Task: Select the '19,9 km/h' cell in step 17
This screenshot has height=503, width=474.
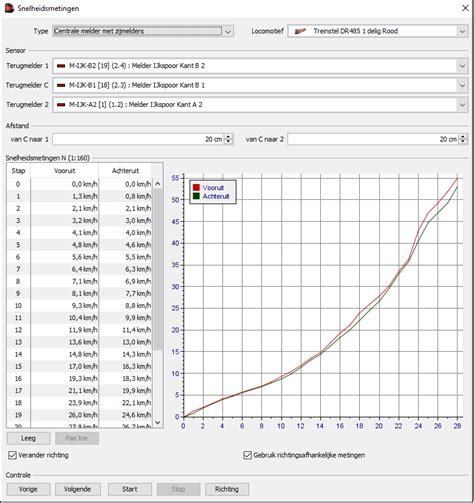Action: click(x=125, y=391)
